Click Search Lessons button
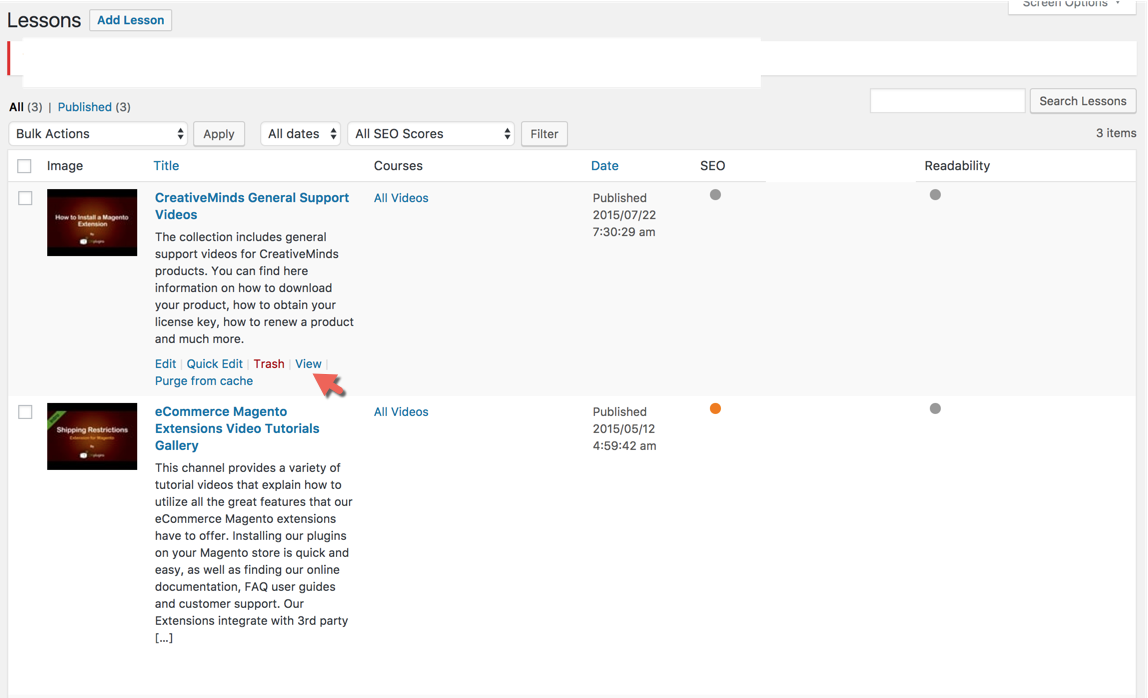1148x698 pixels. click(1083, 101)
